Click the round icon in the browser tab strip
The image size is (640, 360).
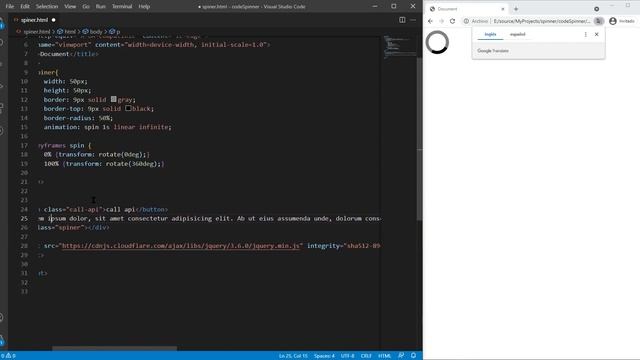coord(597,9)
